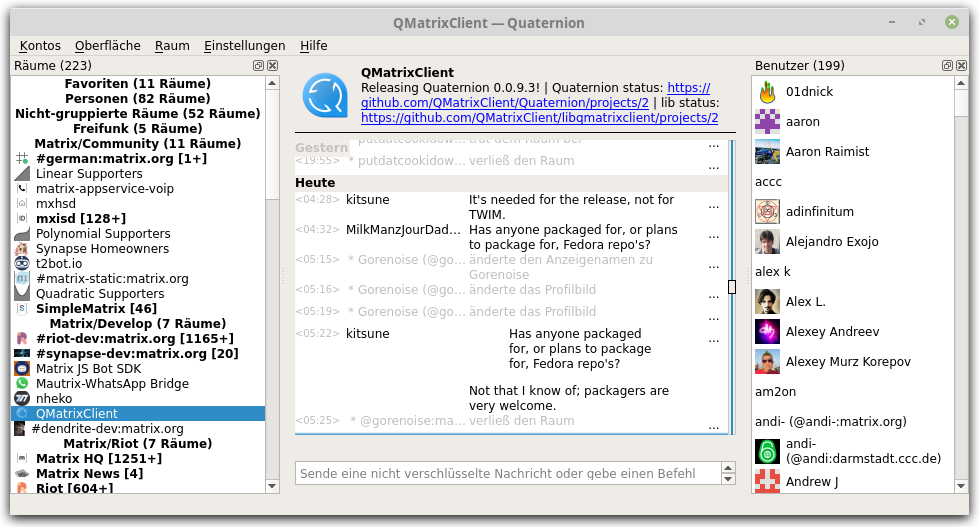Click the #synapse-dev:matrix.org room icon

tap(22, 353)
